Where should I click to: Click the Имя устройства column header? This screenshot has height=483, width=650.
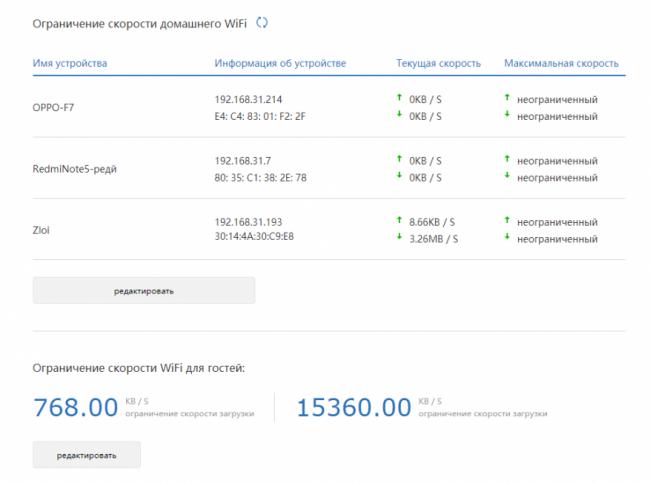pos(70,64)
